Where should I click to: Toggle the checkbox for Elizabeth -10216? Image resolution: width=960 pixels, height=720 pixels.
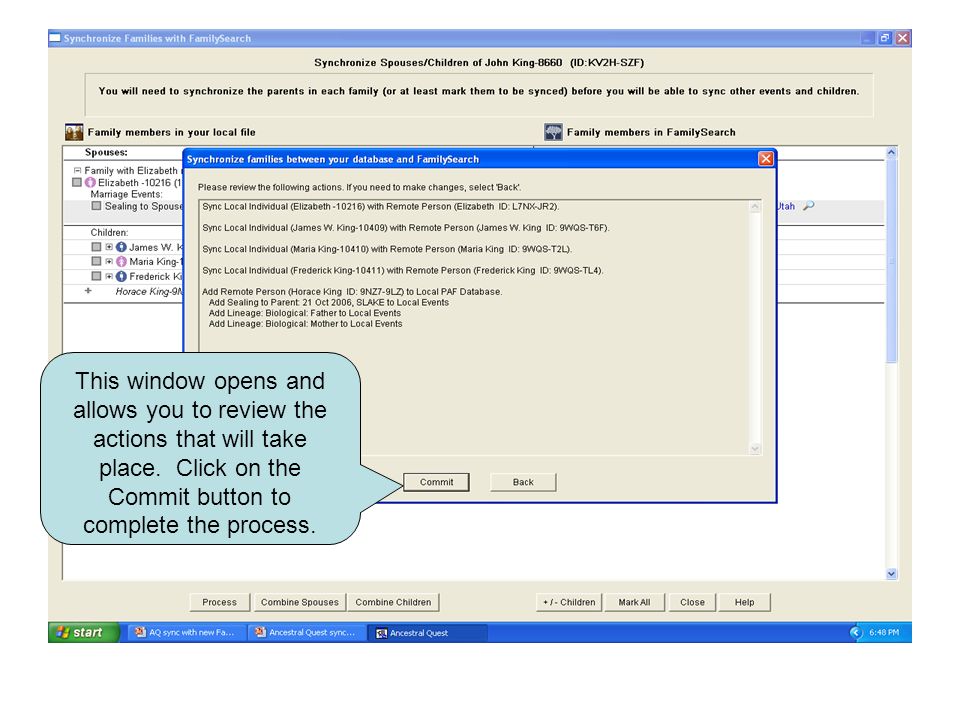click(77, 182)
